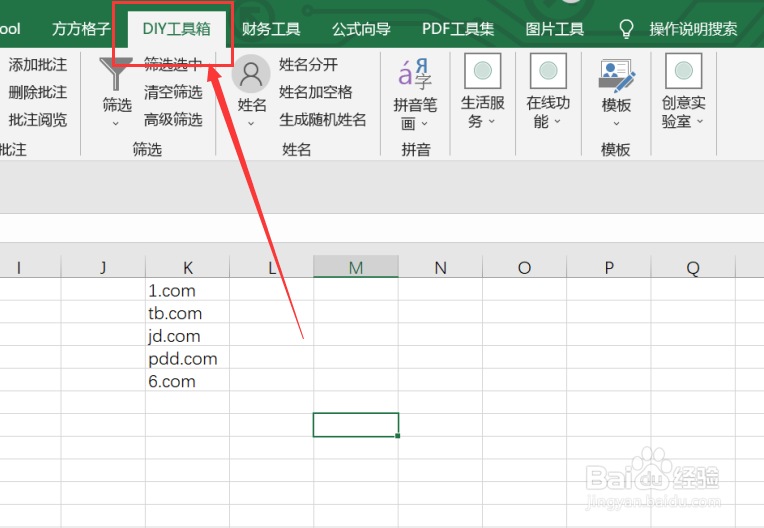Click 姓名分开 button

pyautogui.click(x=308, y=64)
